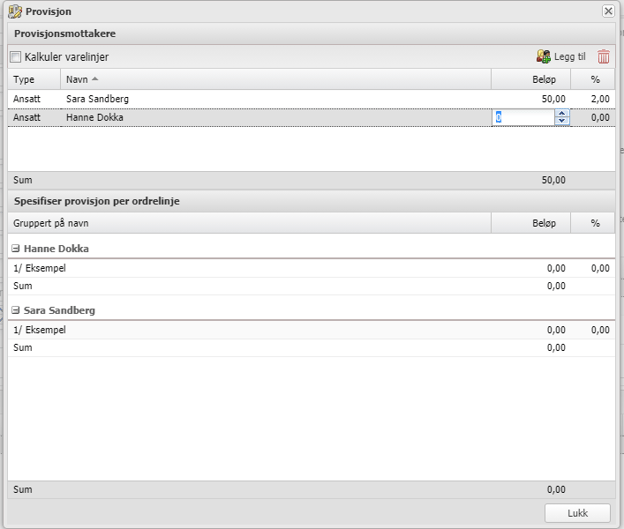
Task: Sort by the Type column header
Action: pyautogui.click(x=24, y=79)
